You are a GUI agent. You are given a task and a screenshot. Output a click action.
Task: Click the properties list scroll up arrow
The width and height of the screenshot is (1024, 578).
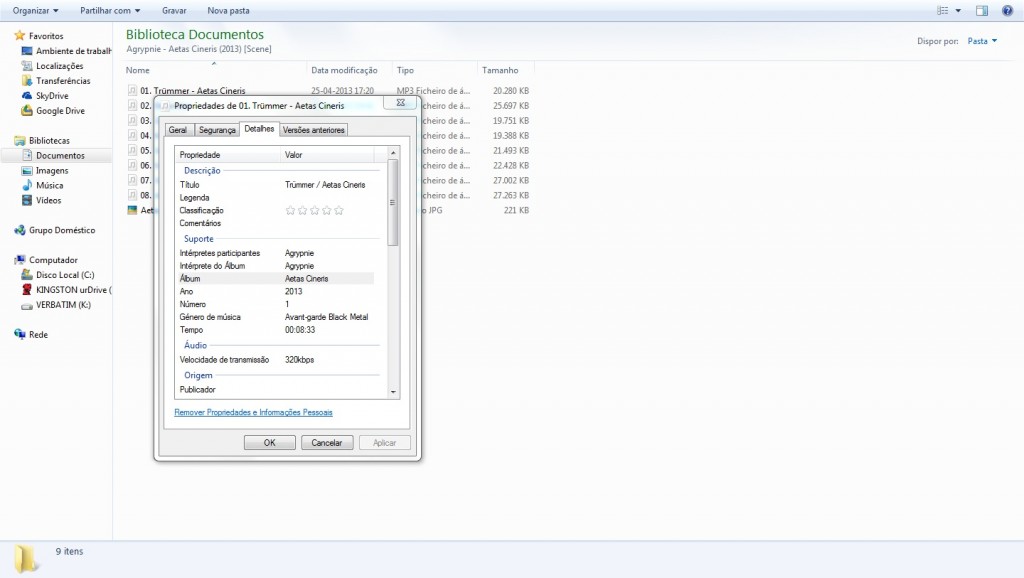point(393,153)
